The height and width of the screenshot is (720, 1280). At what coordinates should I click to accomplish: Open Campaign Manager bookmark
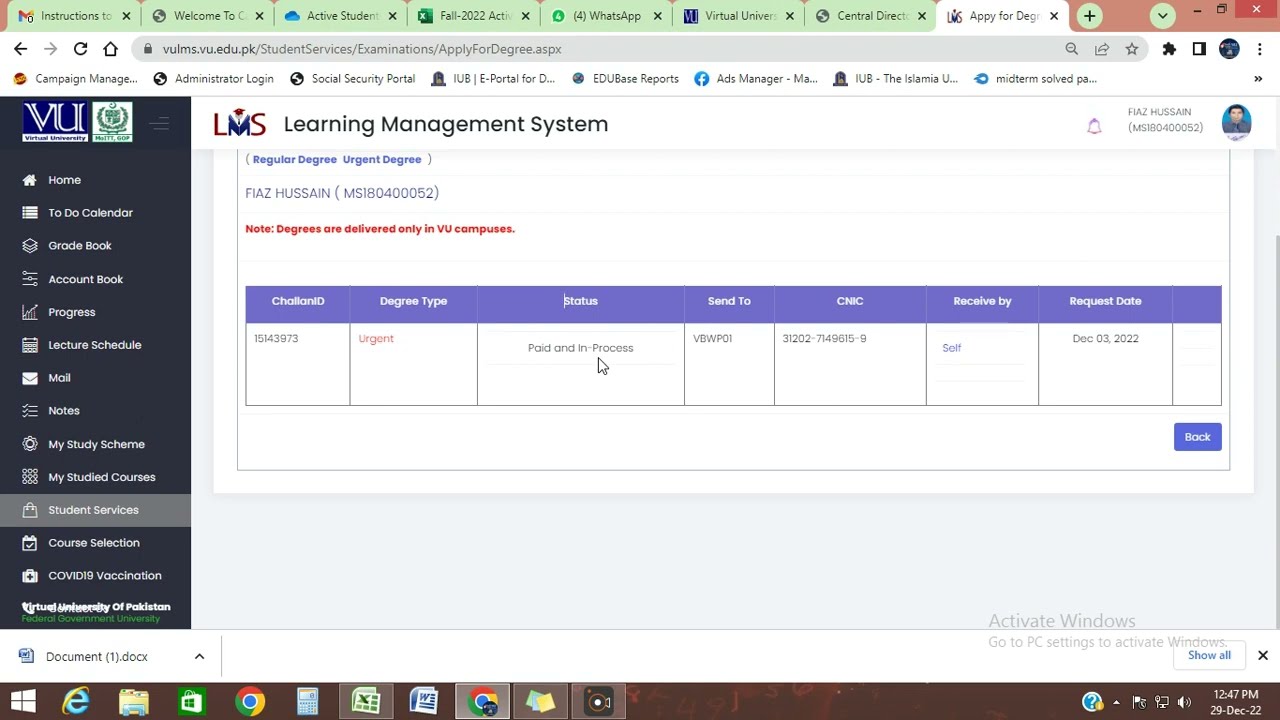[76, 79]
